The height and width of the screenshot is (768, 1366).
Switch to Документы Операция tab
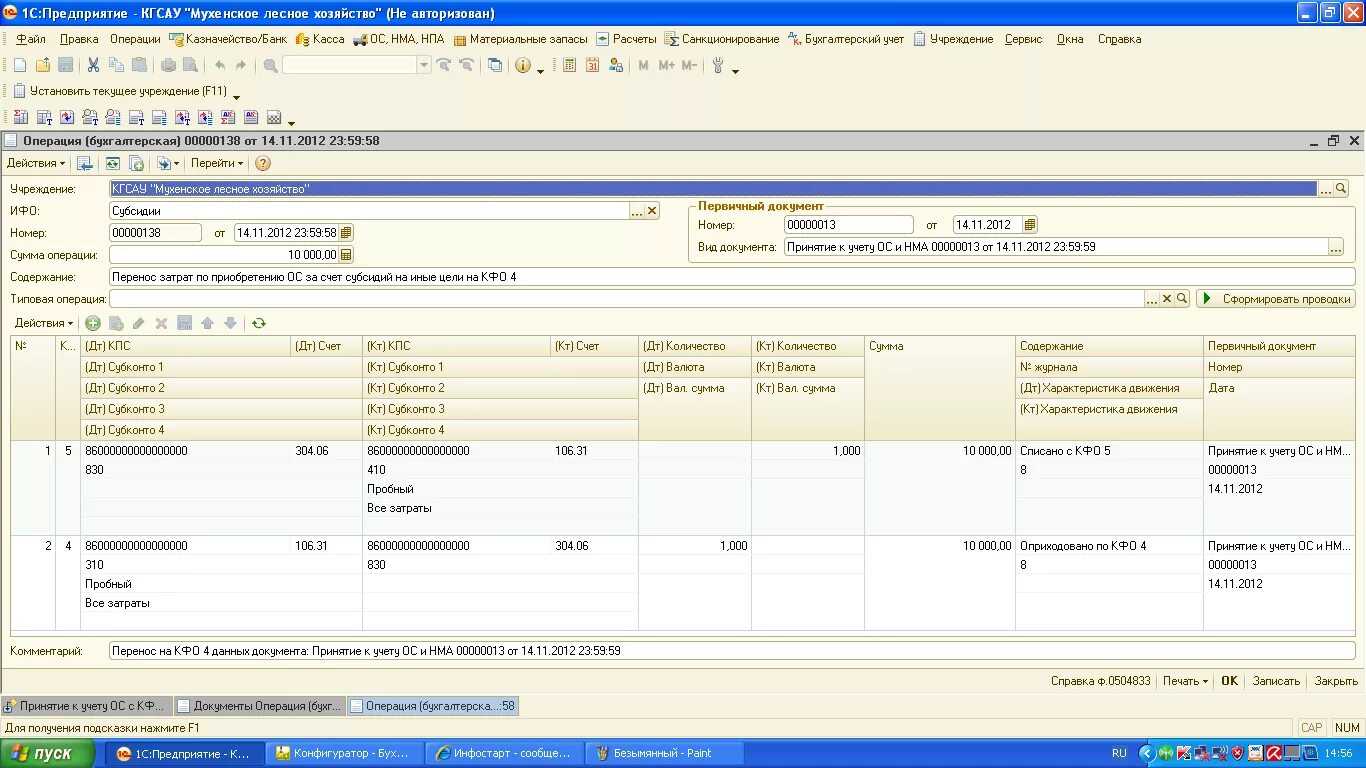pyautogui.click(x=261, y=706)
